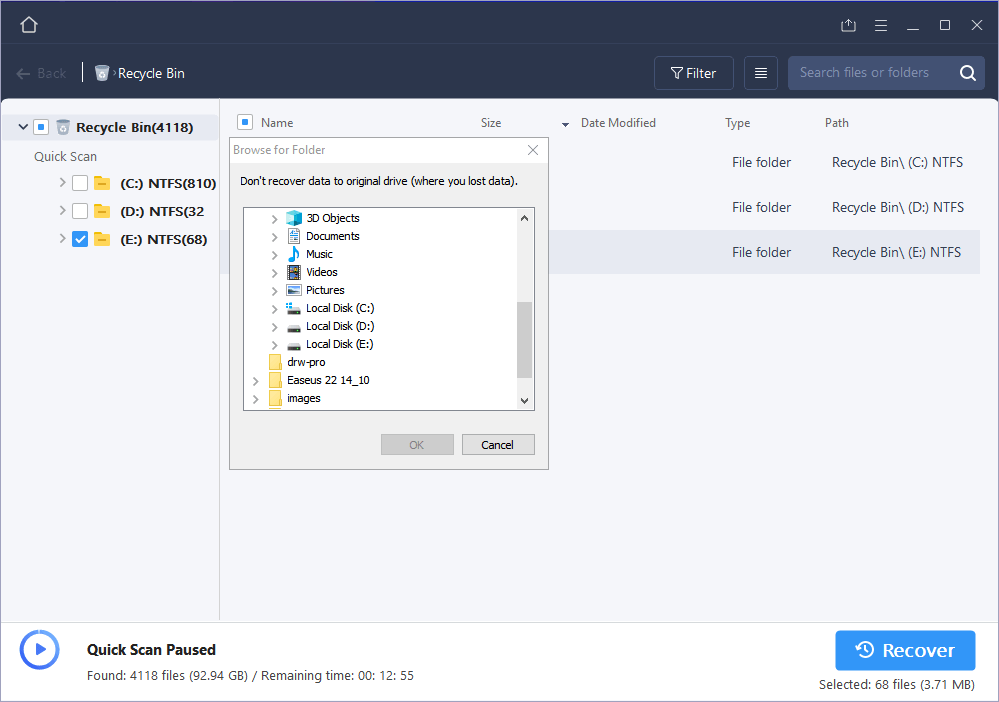
Task: Click the Recycle Bin breadcrumb
Action: pyautogui.click(x=151, y=73)
